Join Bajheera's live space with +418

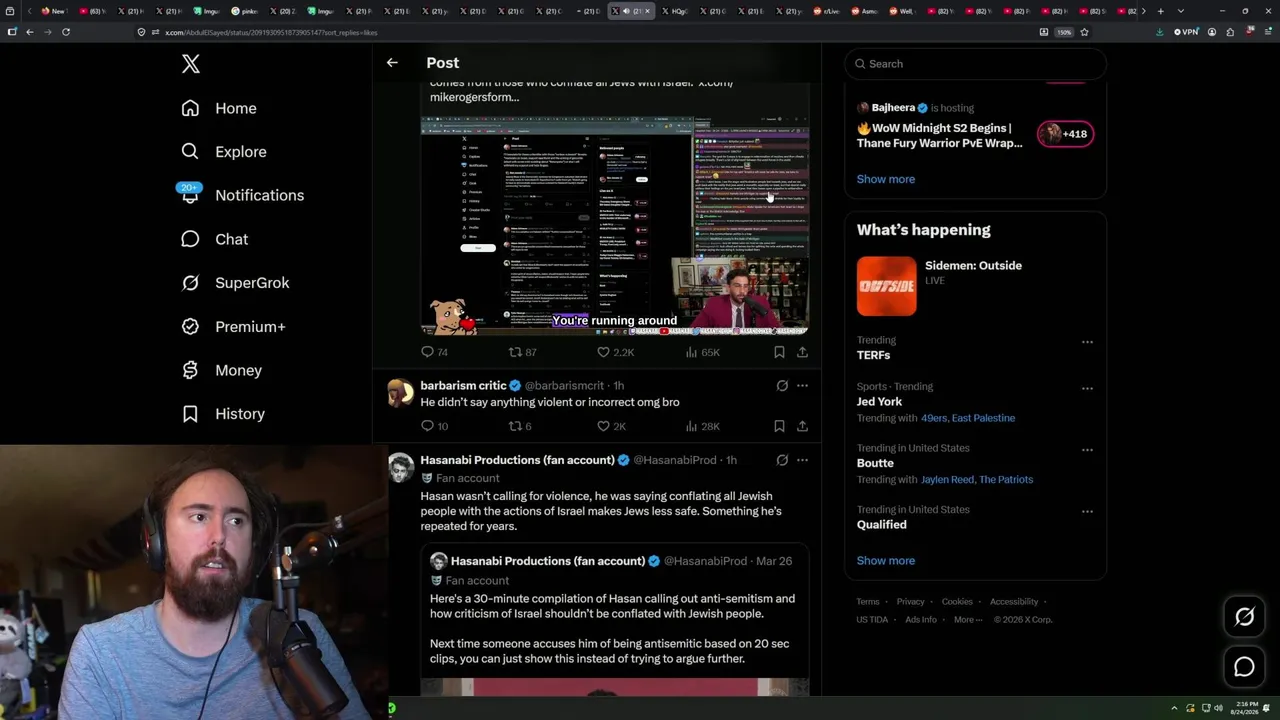click(1065, 134)
